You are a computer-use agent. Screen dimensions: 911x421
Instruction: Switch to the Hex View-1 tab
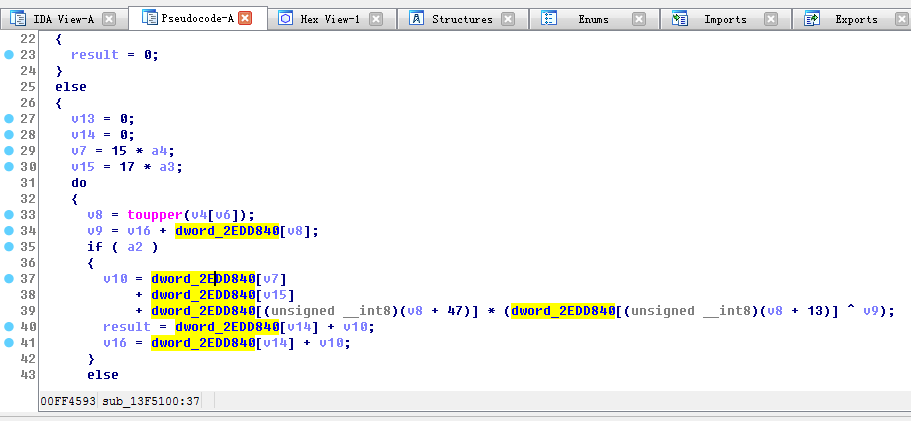click(x=330, y=19)
